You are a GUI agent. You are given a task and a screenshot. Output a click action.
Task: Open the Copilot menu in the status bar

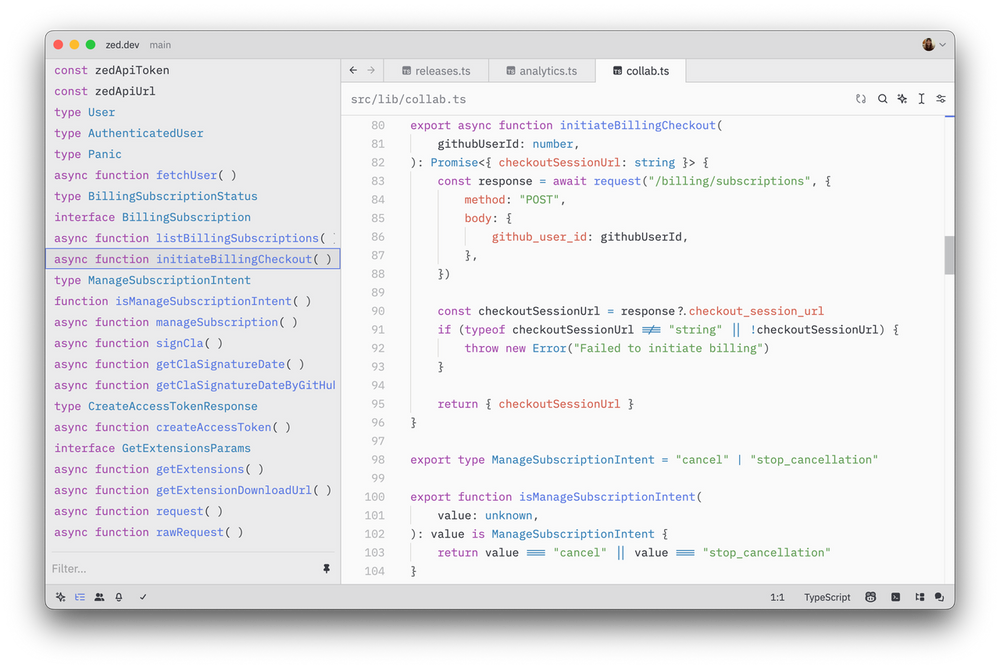869,597
